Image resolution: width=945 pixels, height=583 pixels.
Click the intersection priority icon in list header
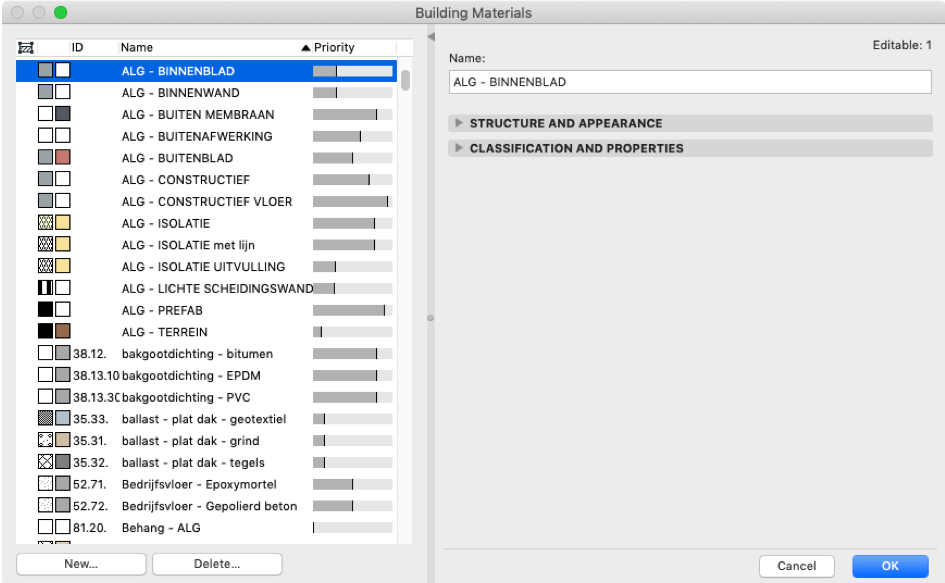[x=25, y=48]
